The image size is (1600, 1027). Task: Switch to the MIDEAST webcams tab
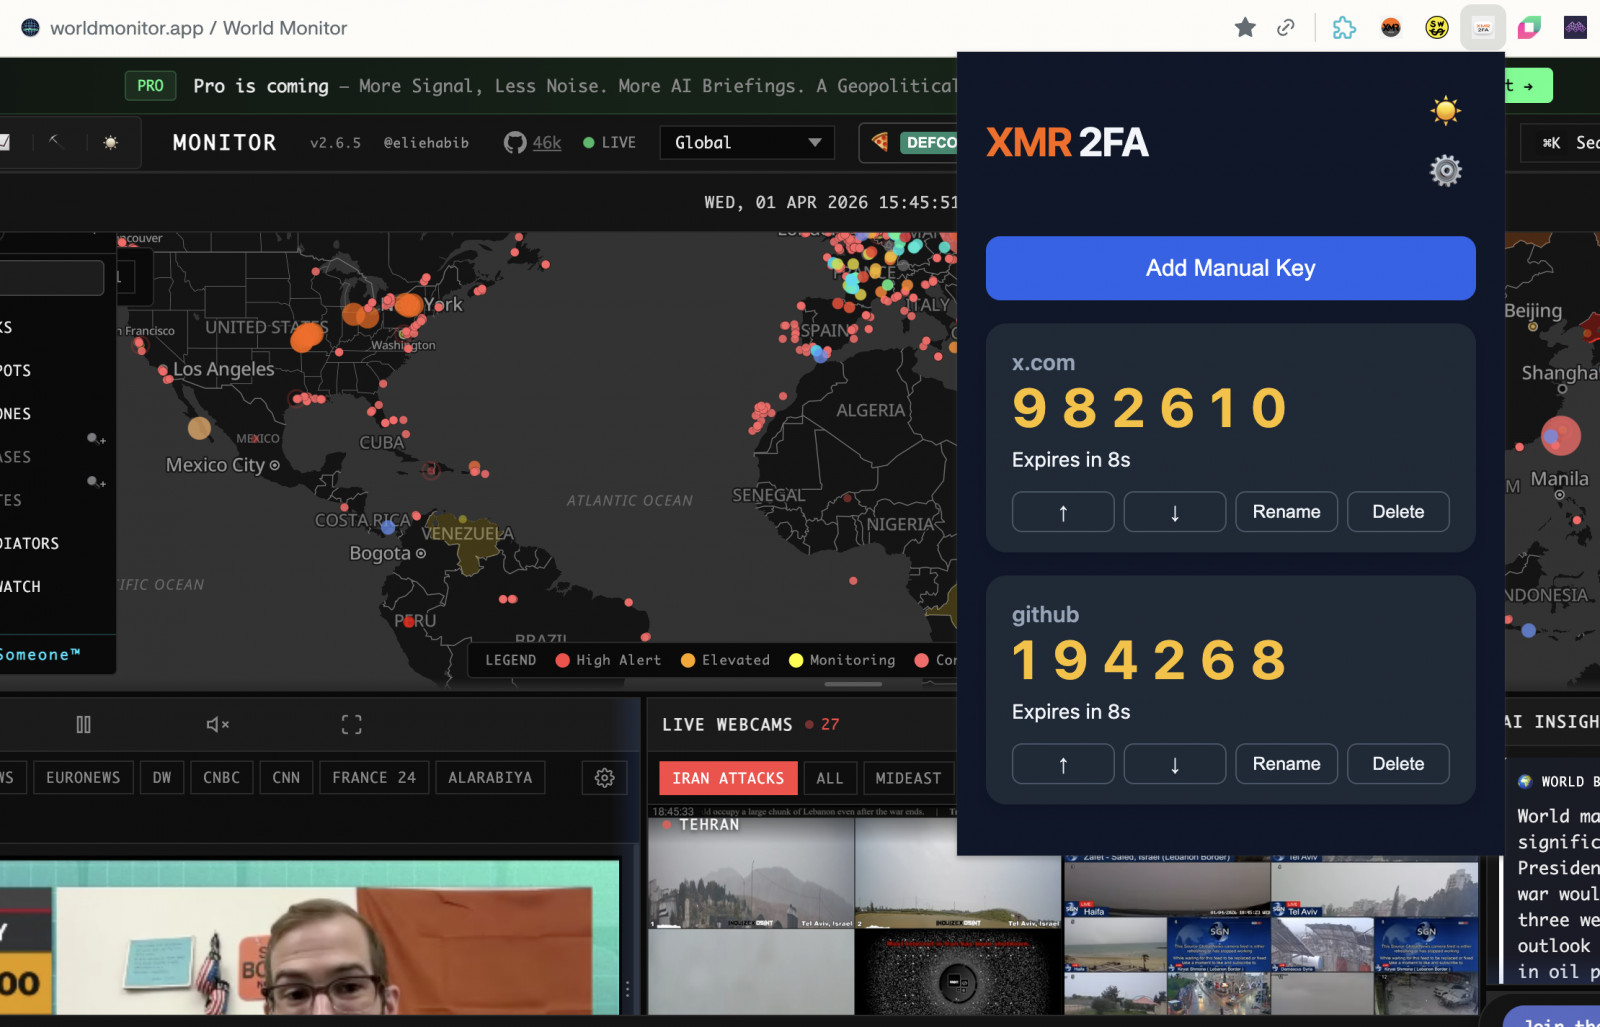coord(907,778)
